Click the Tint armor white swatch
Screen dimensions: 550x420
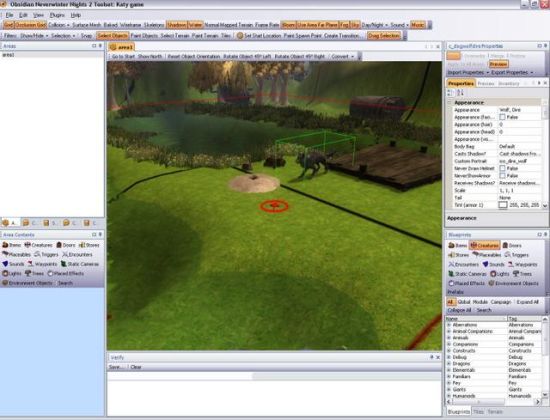point(503,205)
